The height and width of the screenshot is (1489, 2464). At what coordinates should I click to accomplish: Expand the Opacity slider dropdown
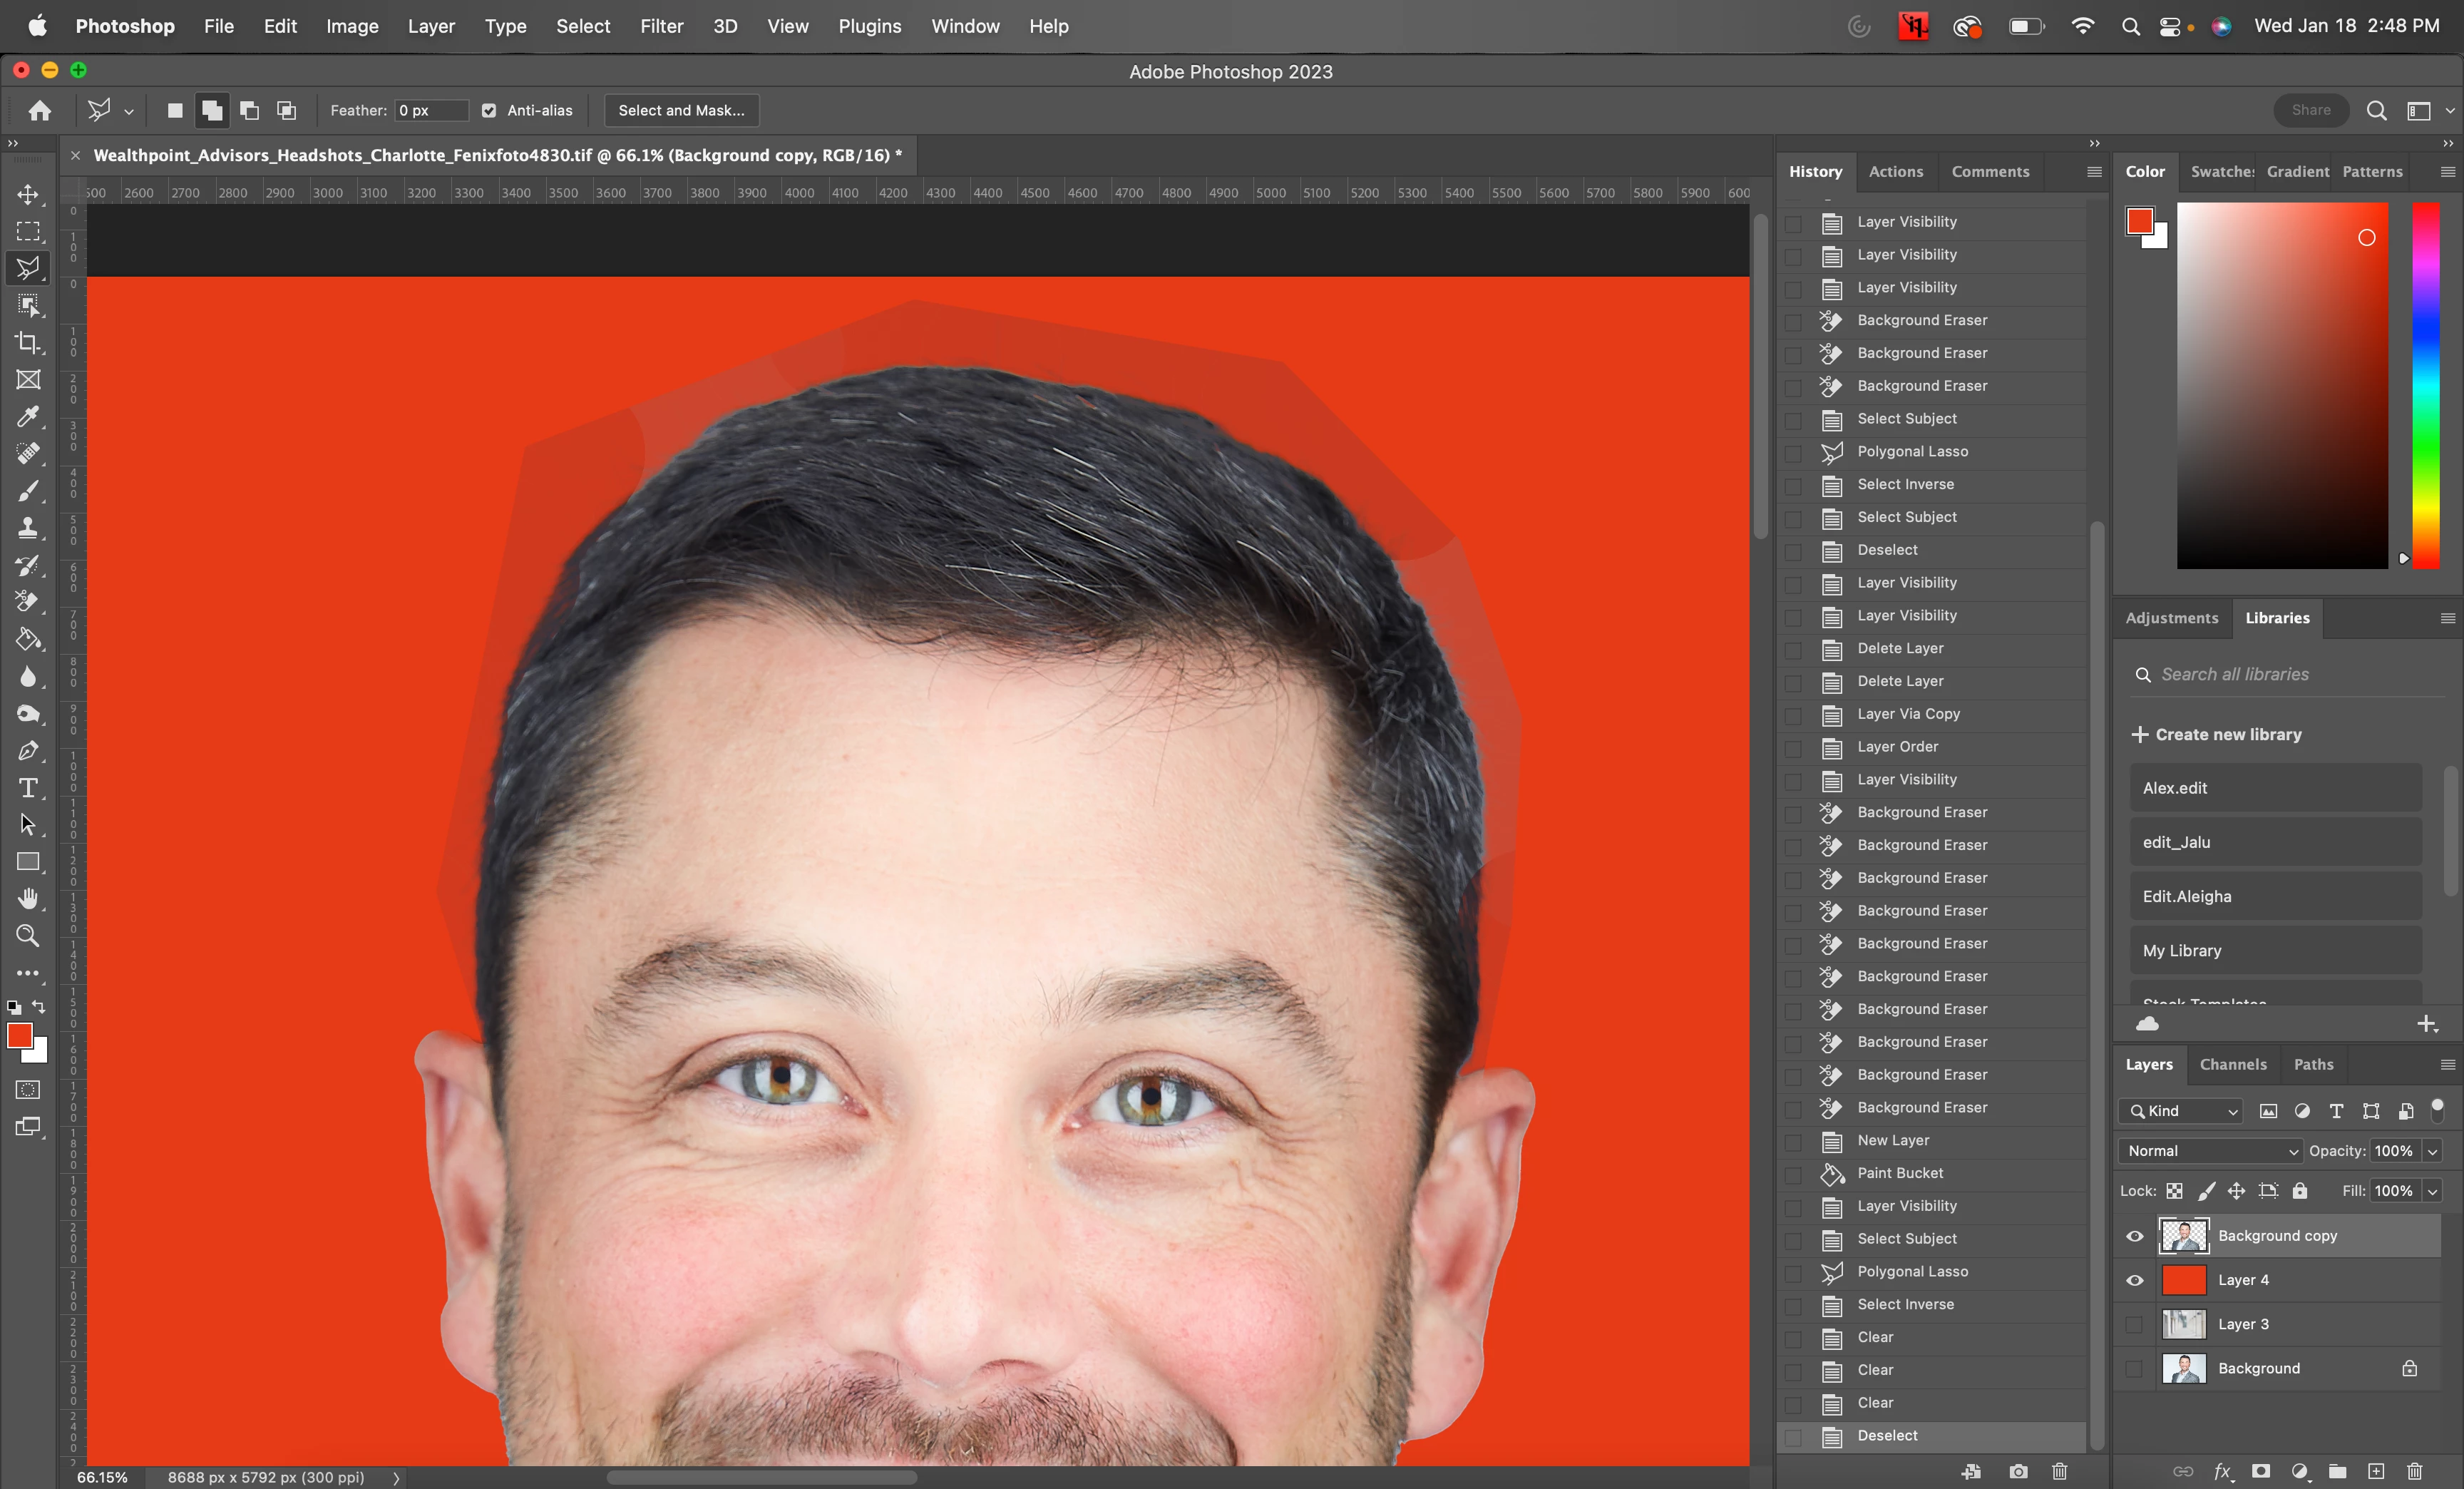click(2433, 1151)
